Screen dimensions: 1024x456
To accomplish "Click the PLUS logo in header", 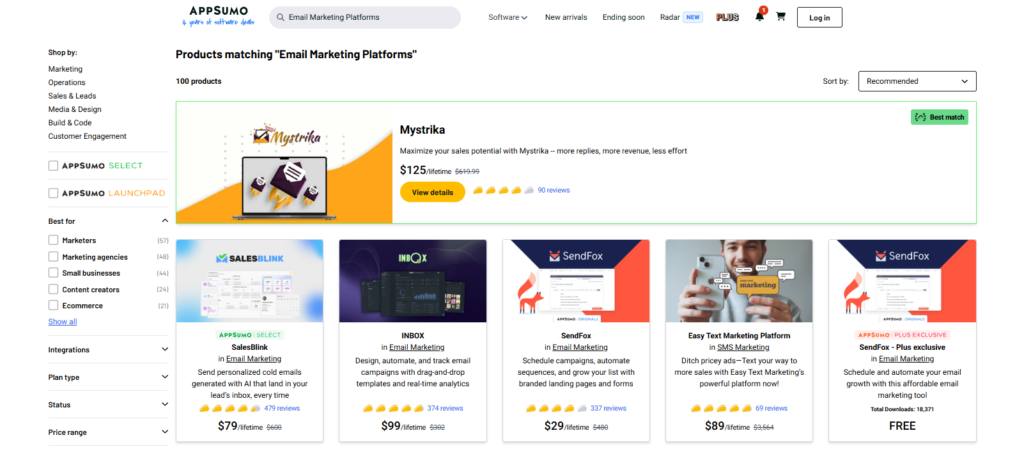I will tap(728, 18).
